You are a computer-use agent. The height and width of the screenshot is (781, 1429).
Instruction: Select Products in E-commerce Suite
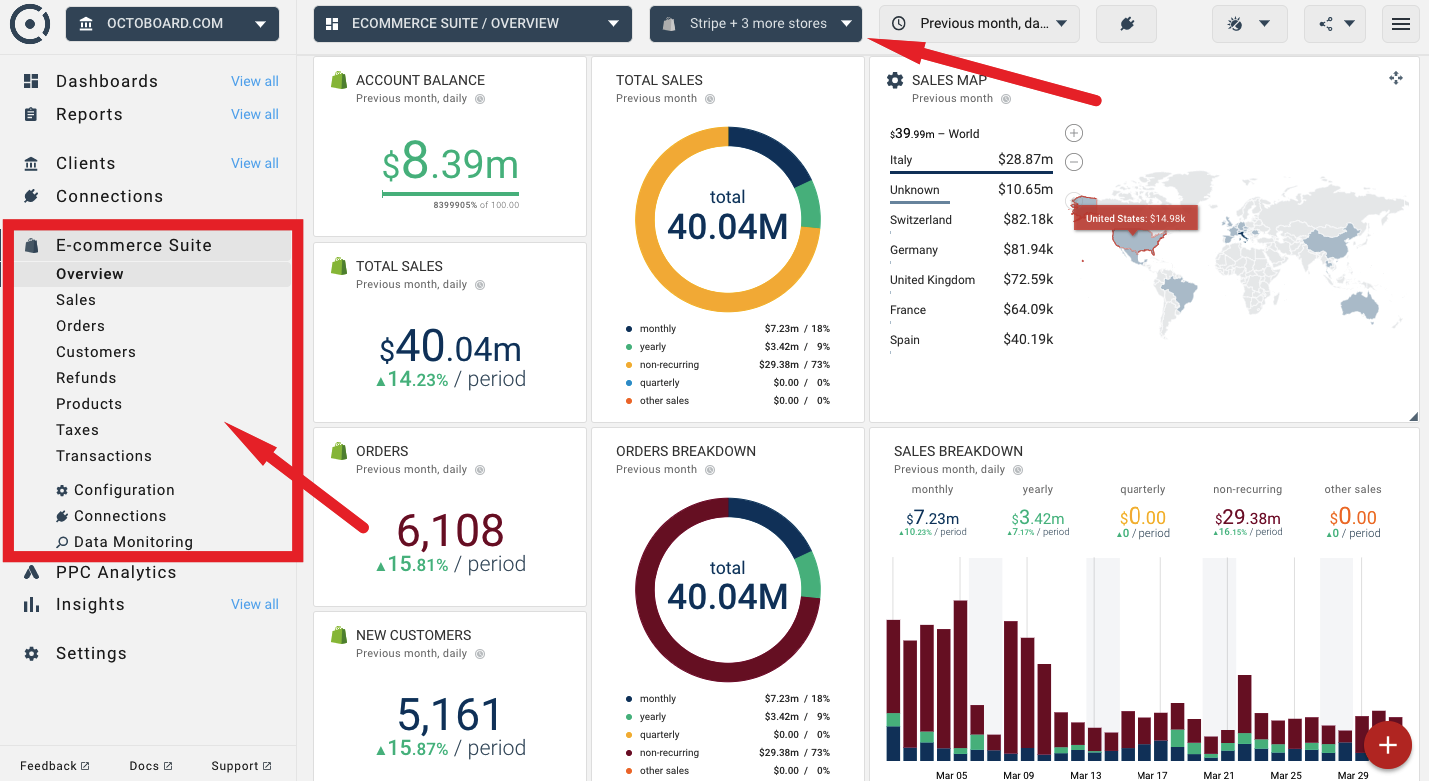pos(89,404)
